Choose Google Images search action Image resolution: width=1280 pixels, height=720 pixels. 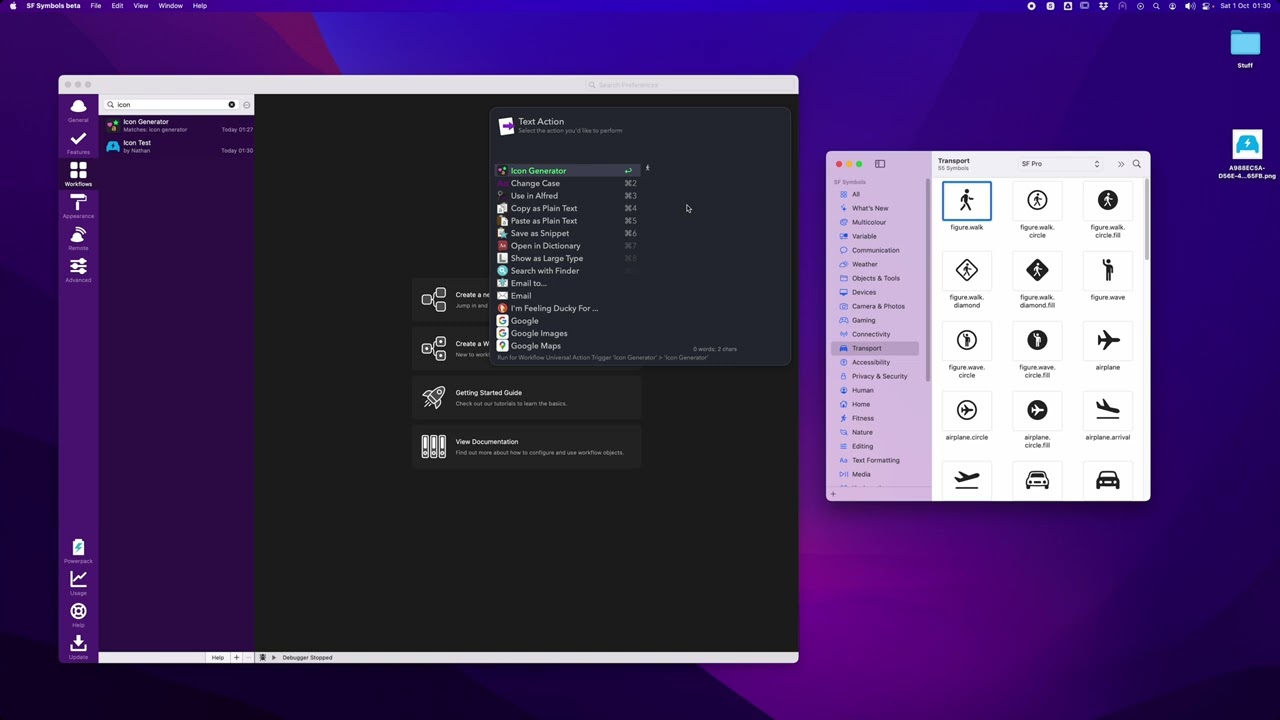coord(566,333)
